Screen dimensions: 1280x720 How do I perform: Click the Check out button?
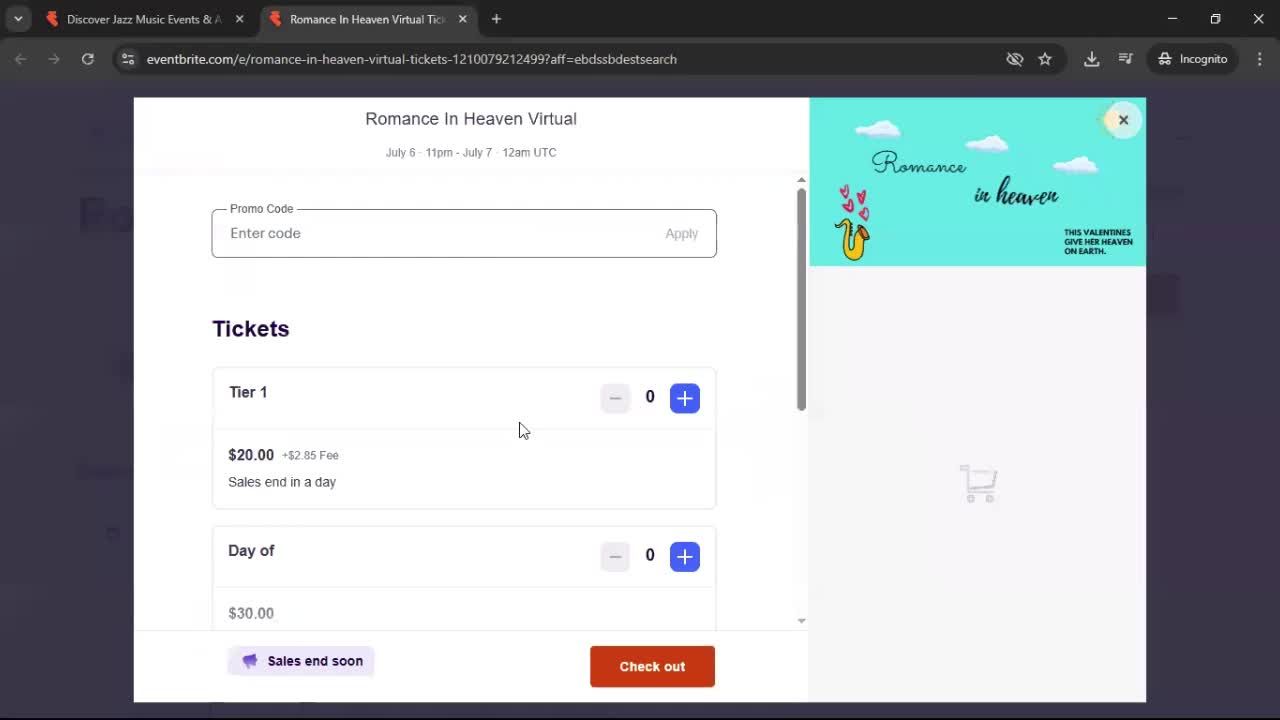(652, 666)
